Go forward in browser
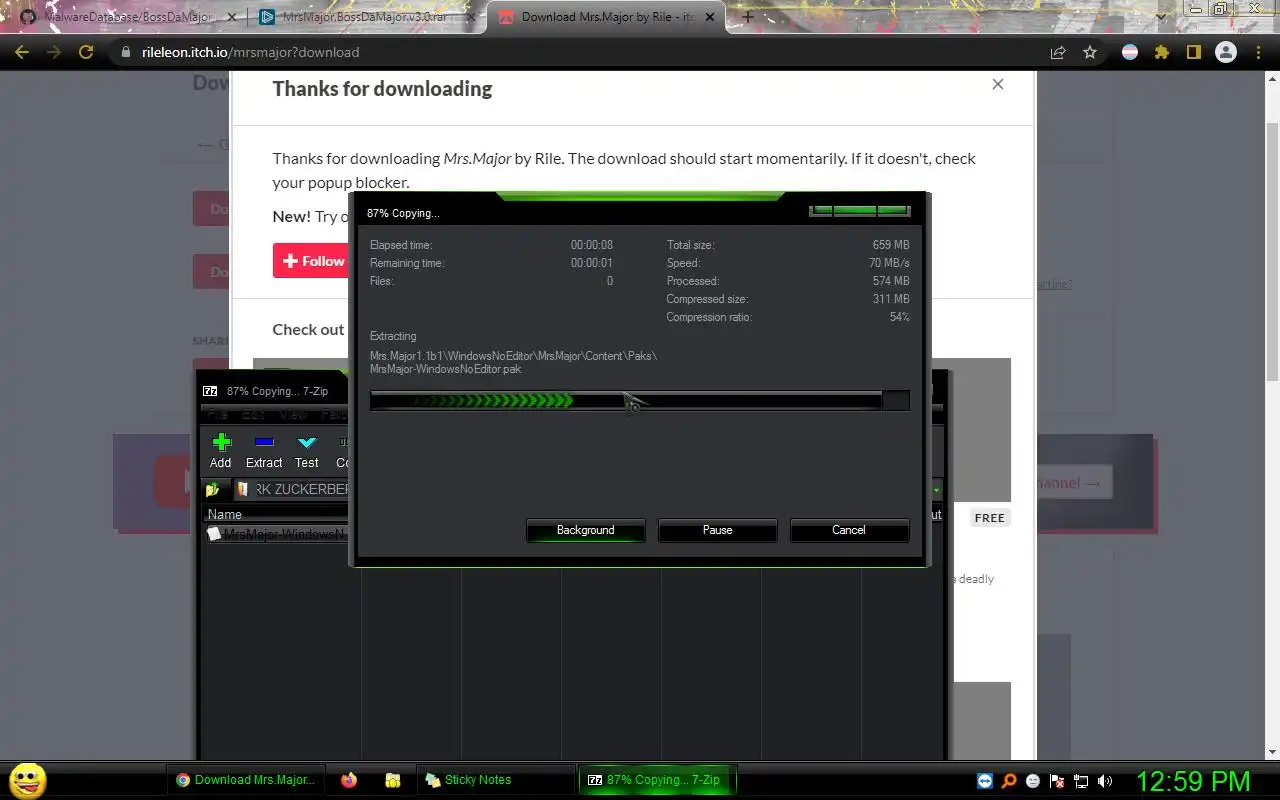Screen dimensions: 1280x800 click(x=54, y=52)
